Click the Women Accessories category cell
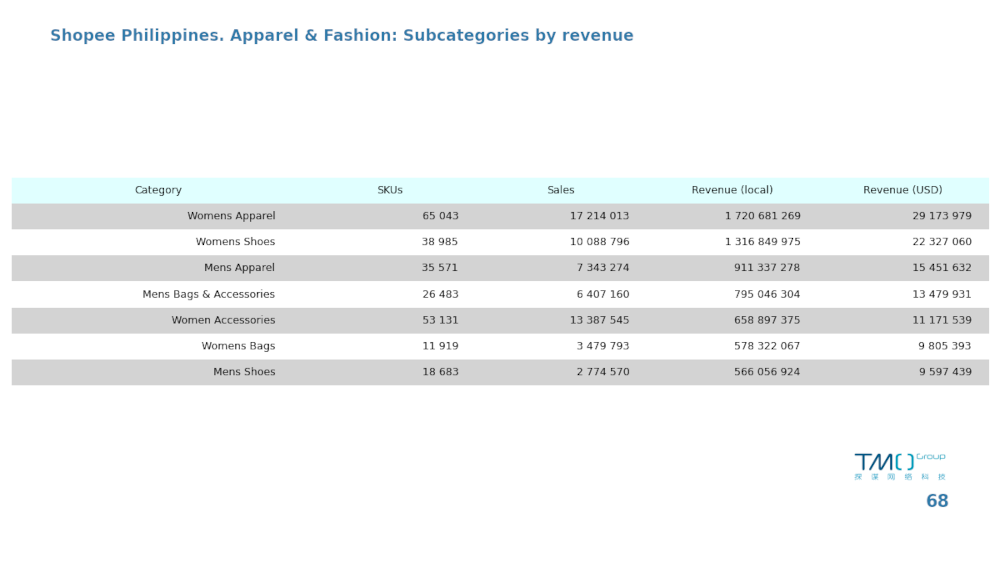Screen dimensions: 1000x563 223,320
